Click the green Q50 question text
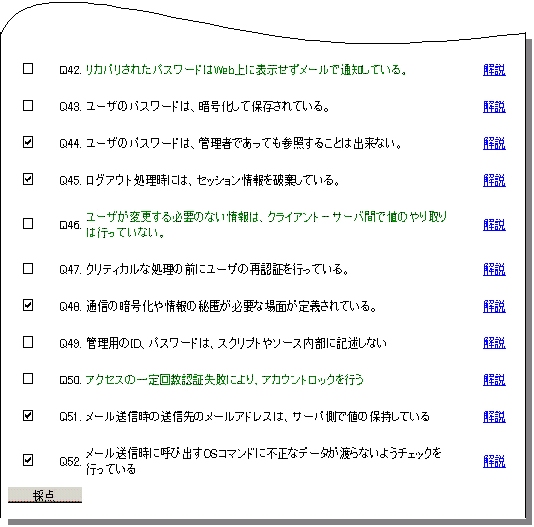The height and width of the screenshot is (527, 534). pos(224,379)
